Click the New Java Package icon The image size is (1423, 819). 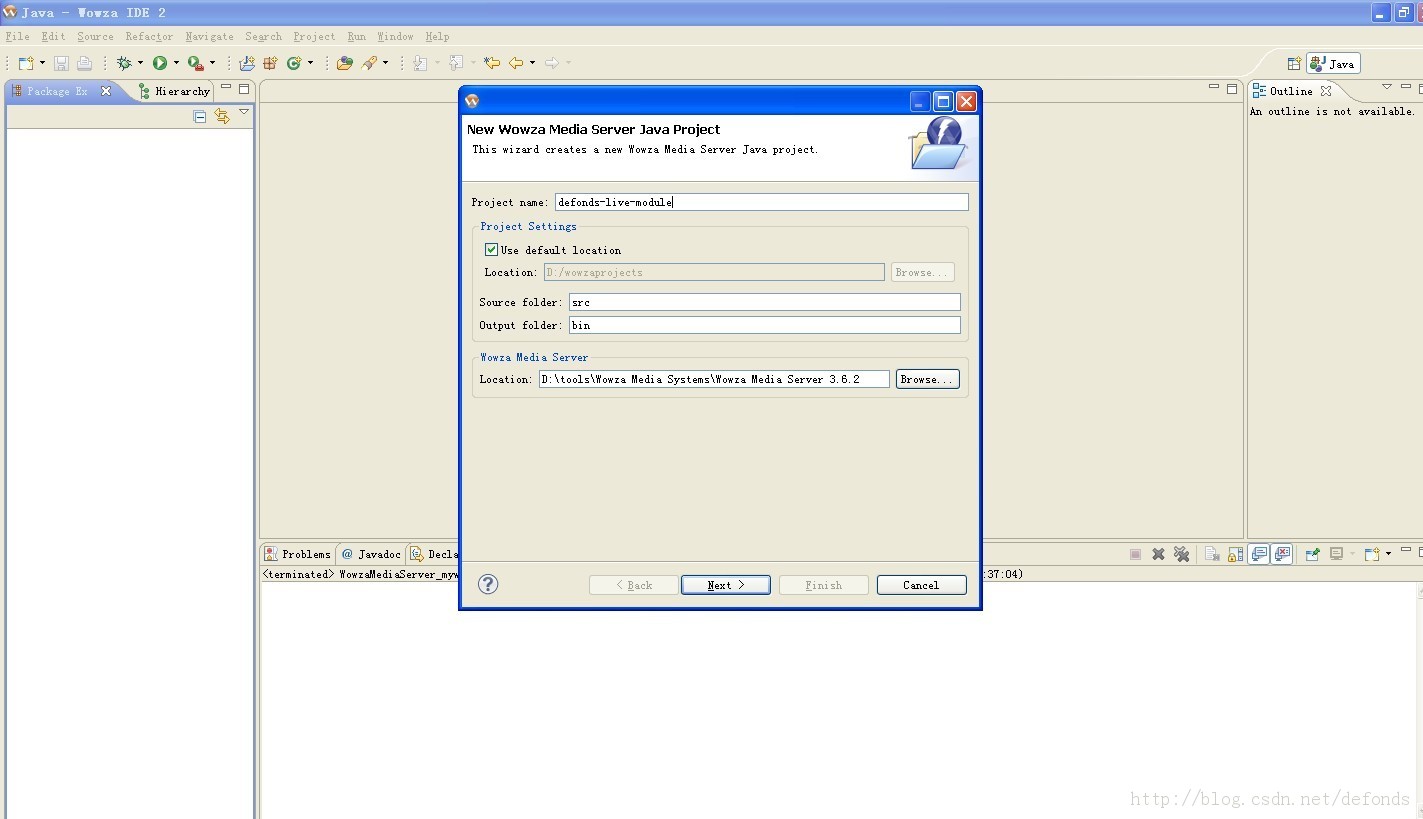coord(270,63)
